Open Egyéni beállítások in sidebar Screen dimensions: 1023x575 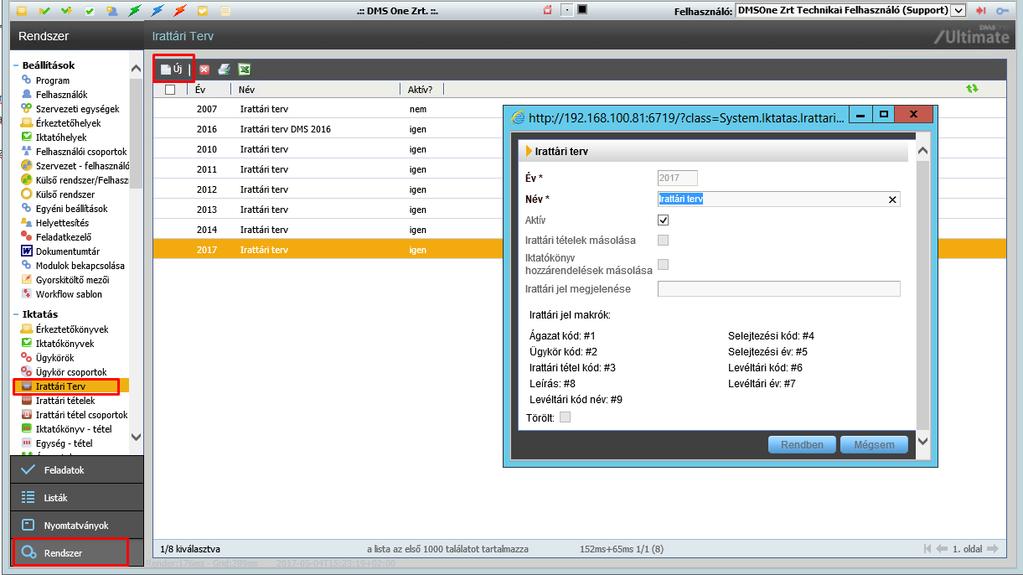tap(71, 209)
